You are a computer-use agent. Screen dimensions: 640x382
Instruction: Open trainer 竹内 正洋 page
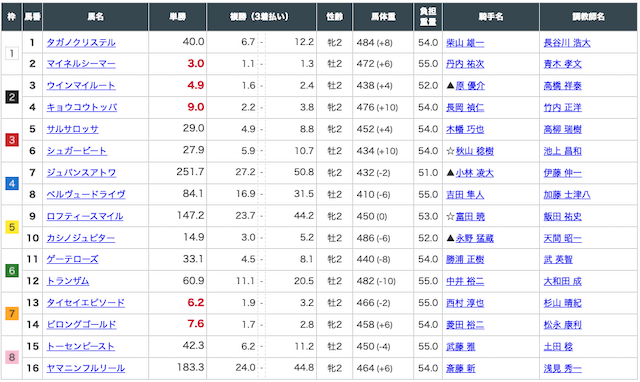[562, 108]
